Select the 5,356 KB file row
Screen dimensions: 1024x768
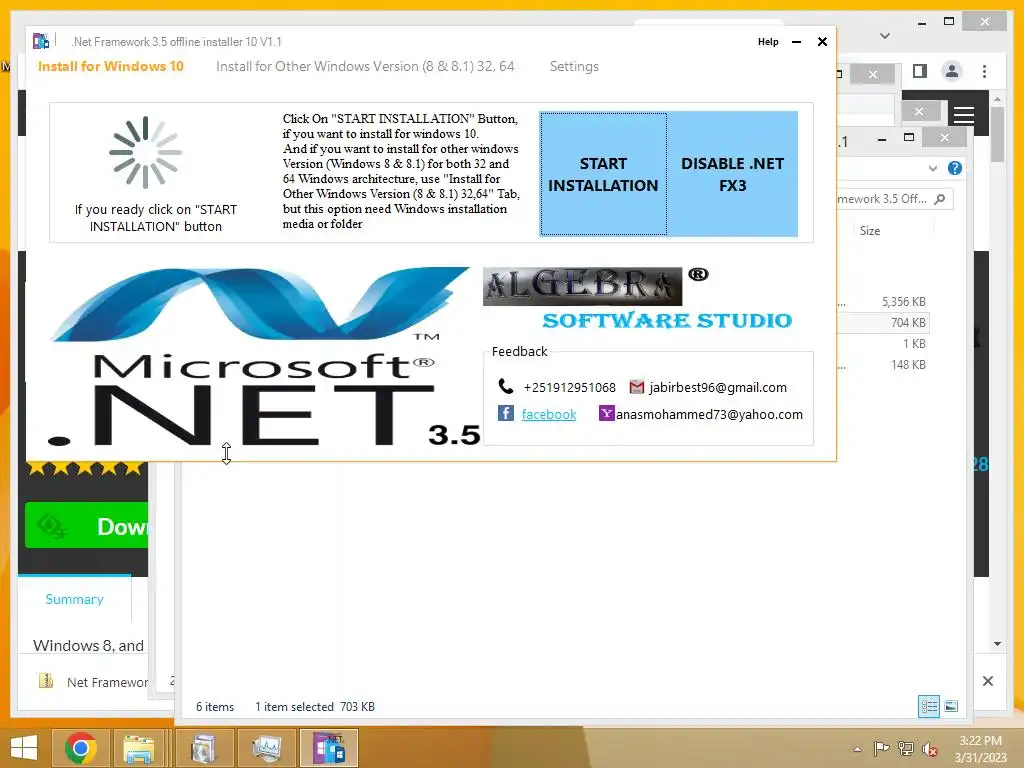click(882, 302)
